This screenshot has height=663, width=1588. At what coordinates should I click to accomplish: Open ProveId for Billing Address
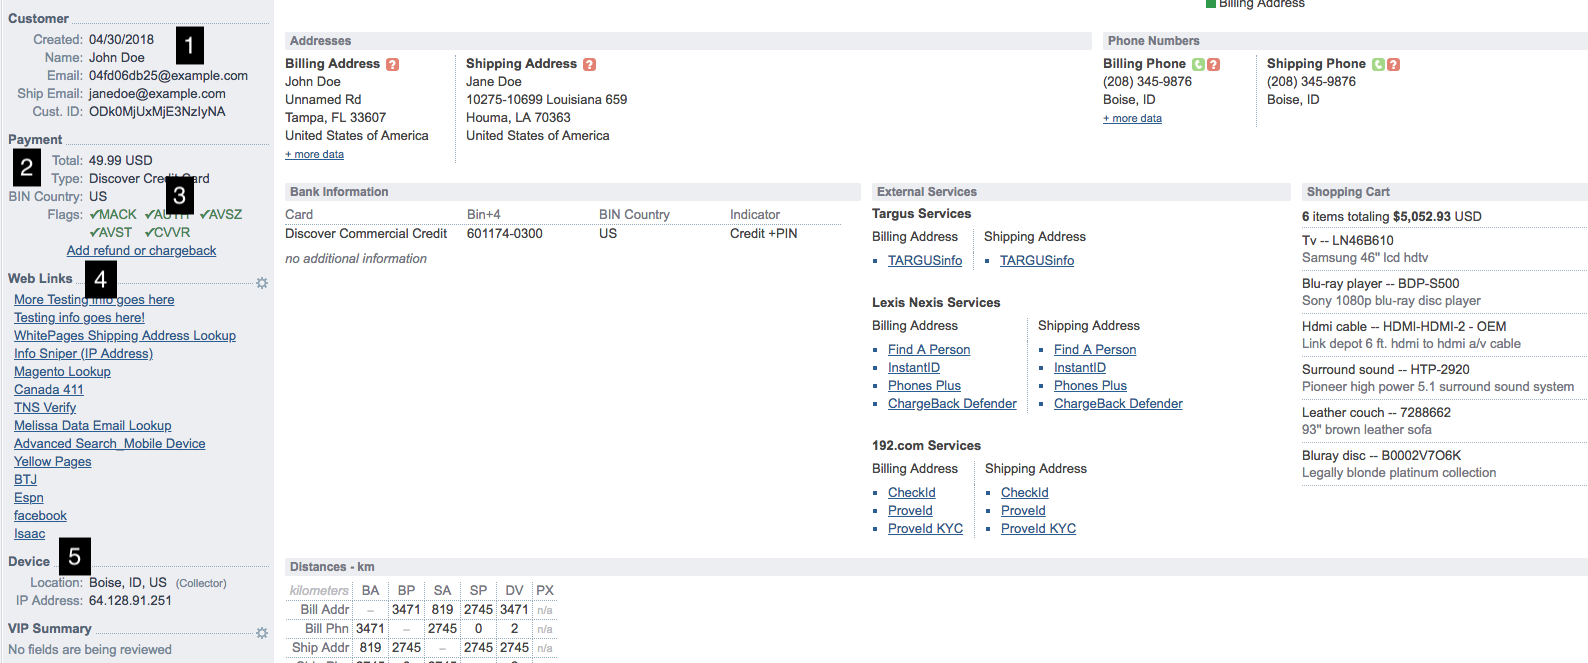[910, 511]
